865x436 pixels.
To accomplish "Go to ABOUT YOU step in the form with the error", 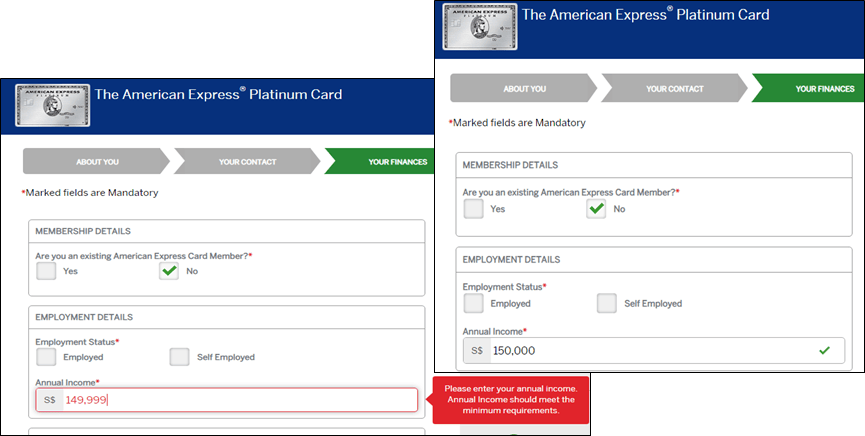I will pyautogui.click(x=96, y=161).
